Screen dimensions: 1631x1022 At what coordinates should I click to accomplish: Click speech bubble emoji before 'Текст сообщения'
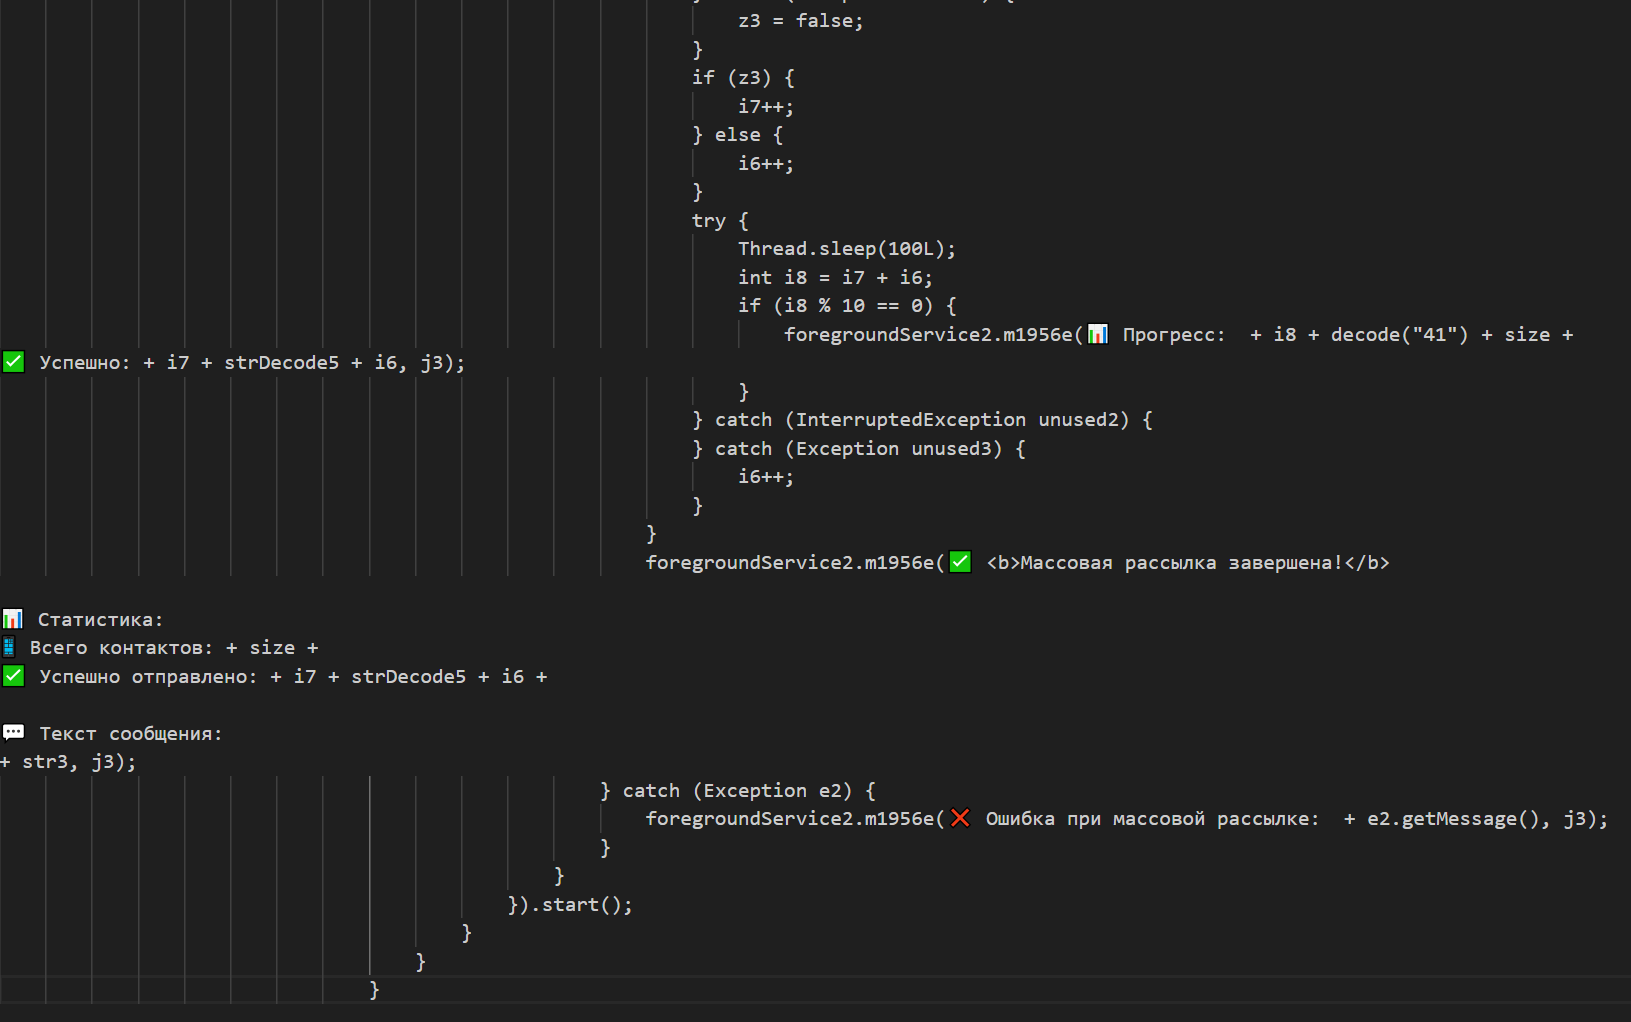point(14,733)
